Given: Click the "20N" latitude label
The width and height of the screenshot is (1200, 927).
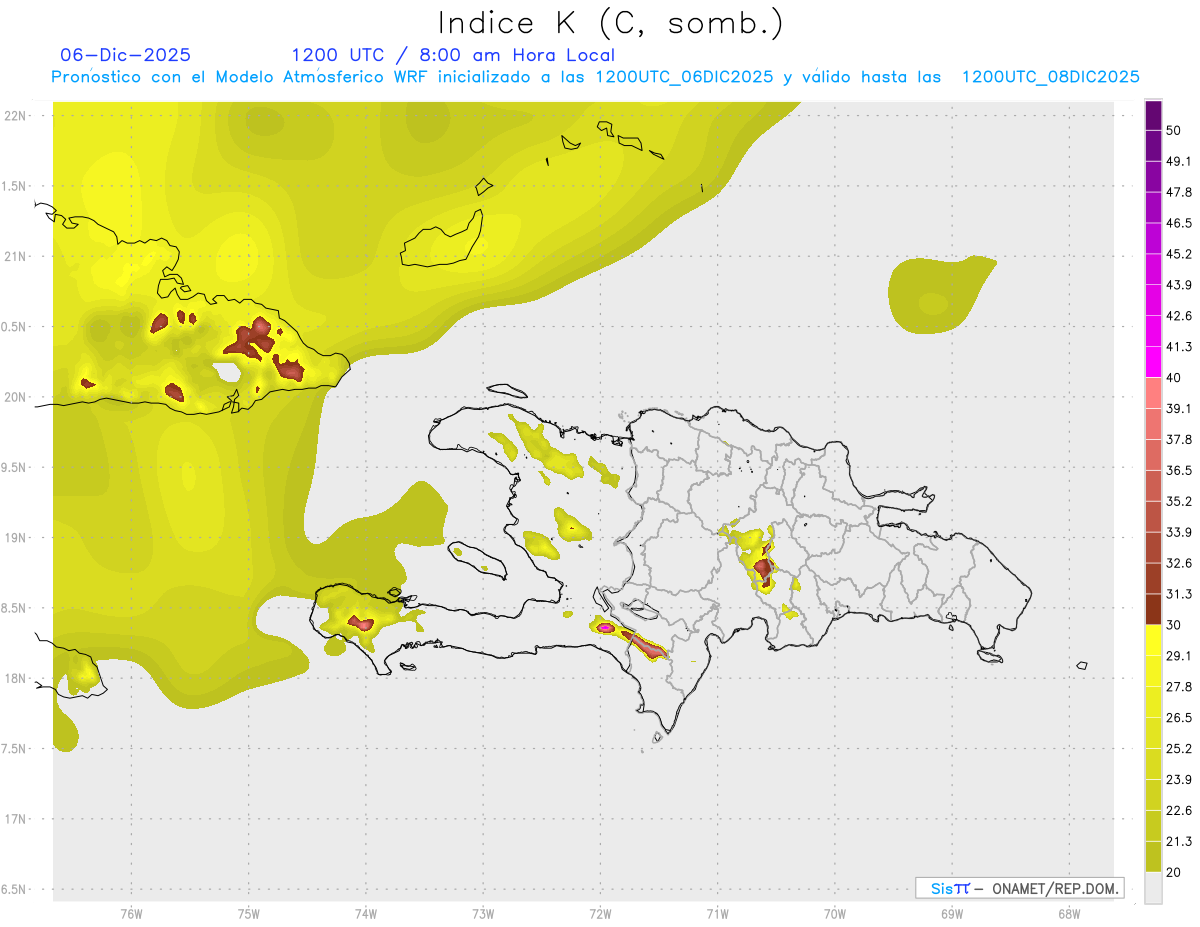Looking at the screenshot, I should 16,397.
